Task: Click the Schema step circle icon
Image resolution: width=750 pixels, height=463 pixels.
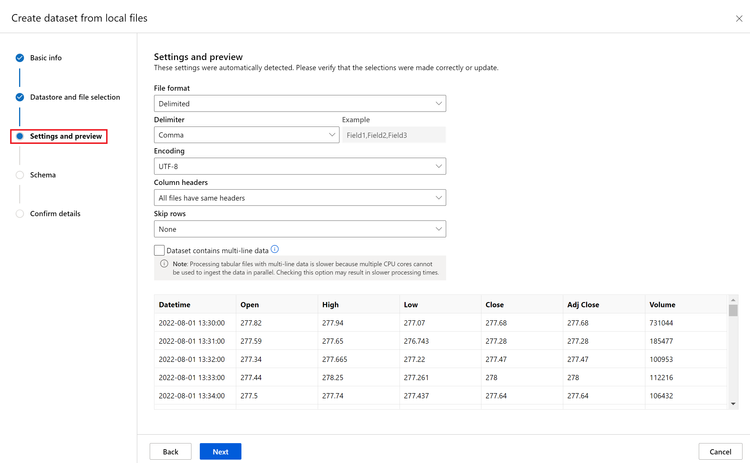Action: pos(20,175)
